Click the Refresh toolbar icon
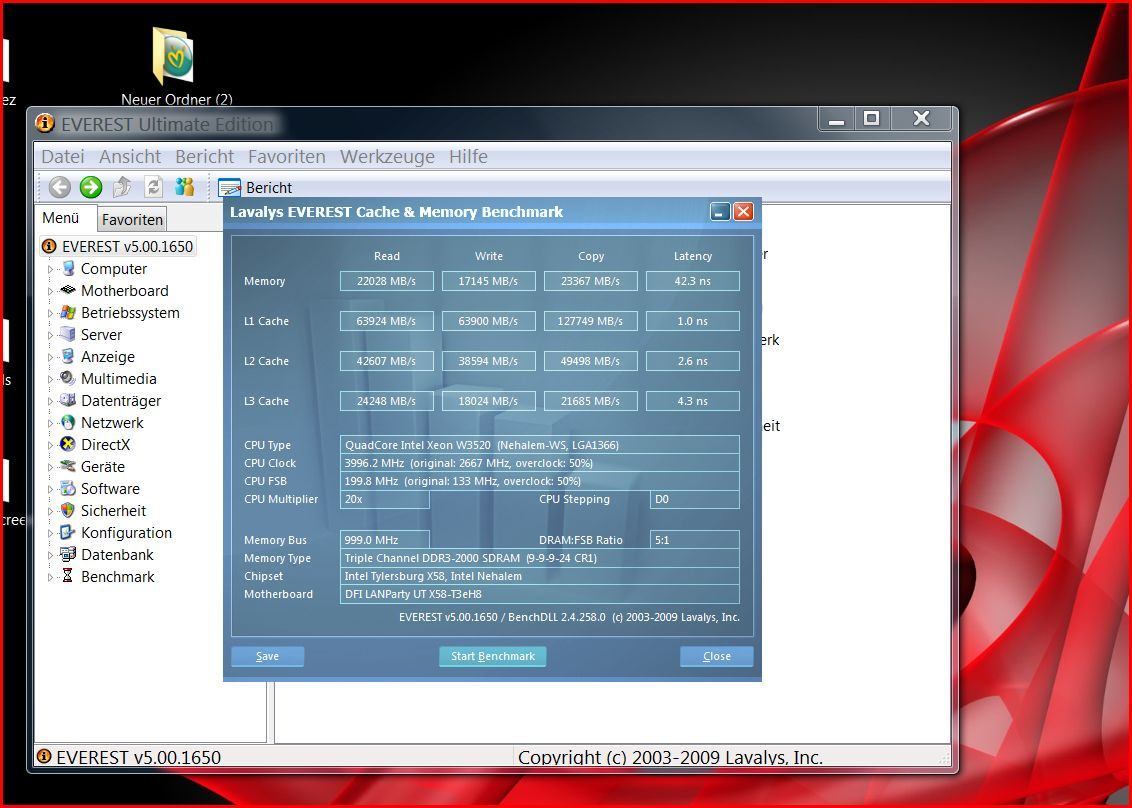The image size is (1132, 808). pos(153,188)
